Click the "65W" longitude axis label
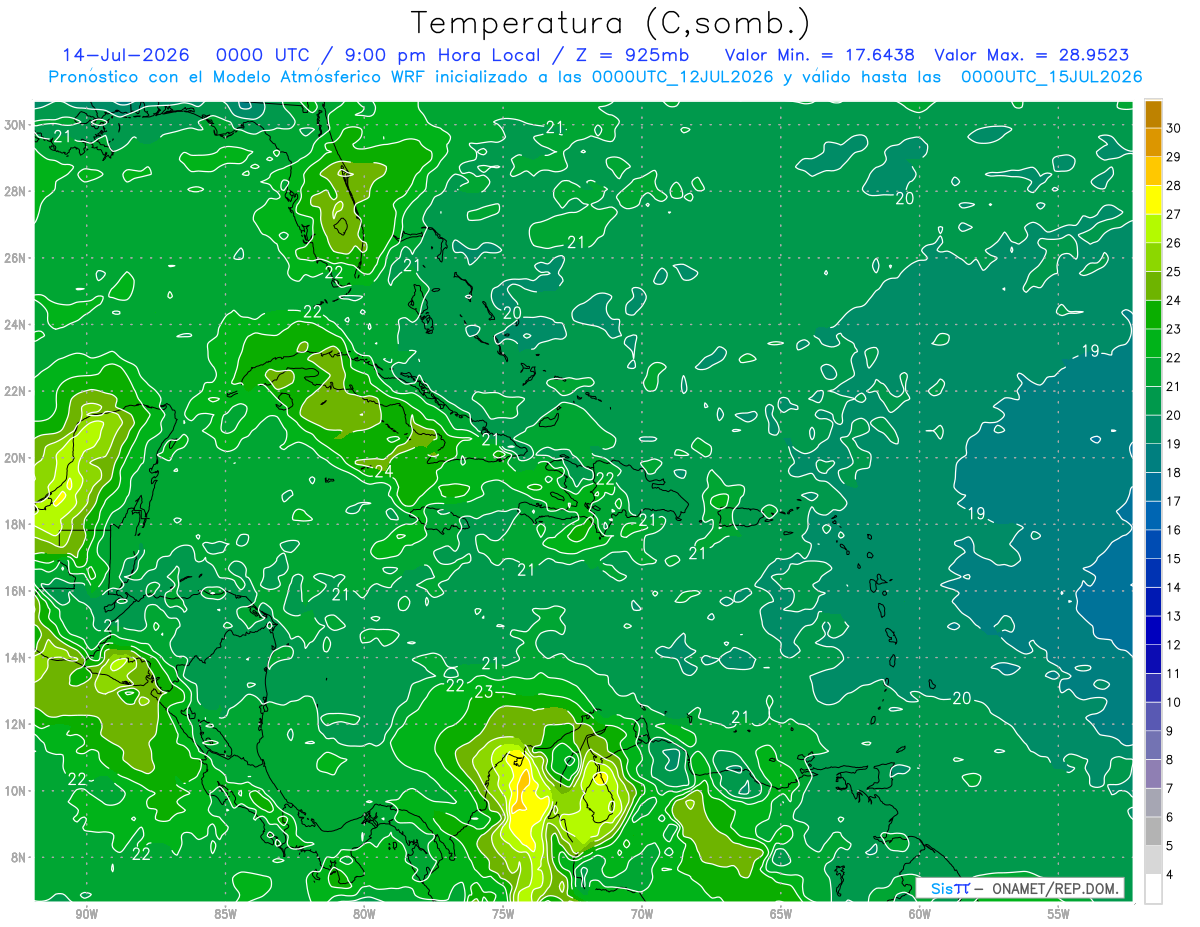This screenshot has height=927, width=1200. tap(781, 913)
